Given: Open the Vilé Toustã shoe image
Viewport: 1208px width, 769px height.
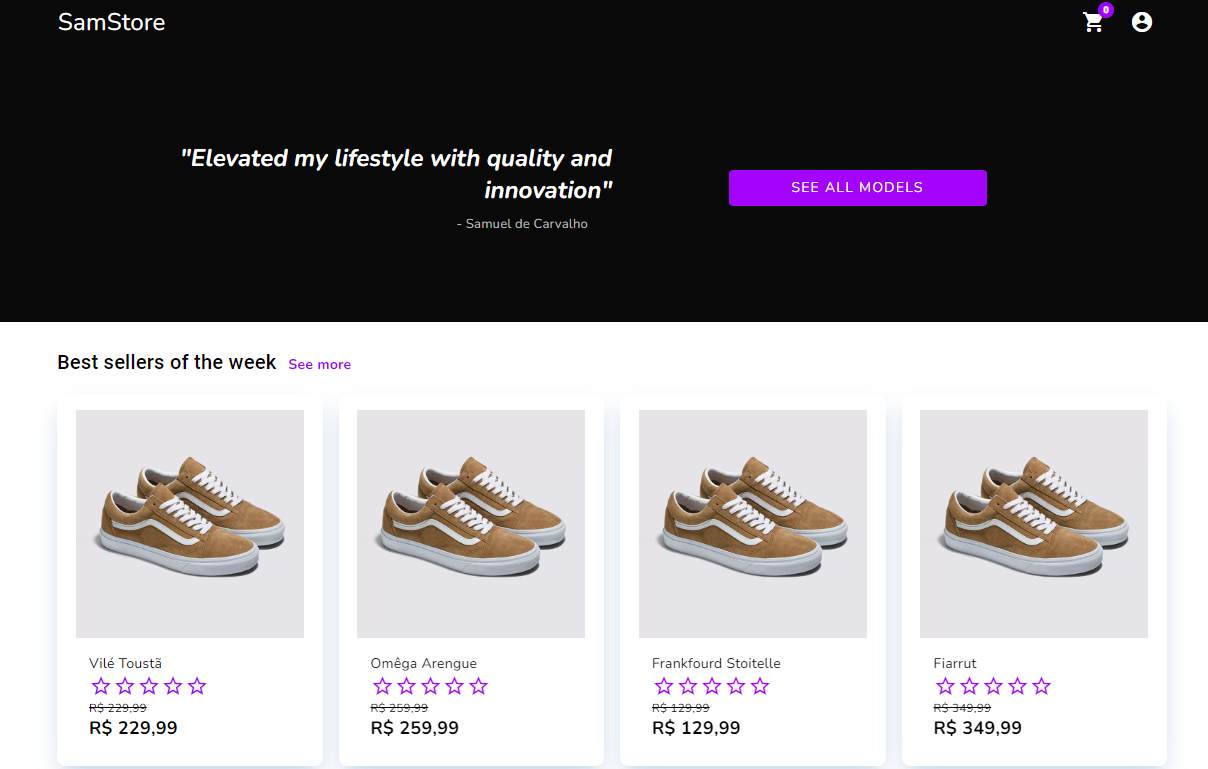Looking at the screenshot, I should (190, 524).
